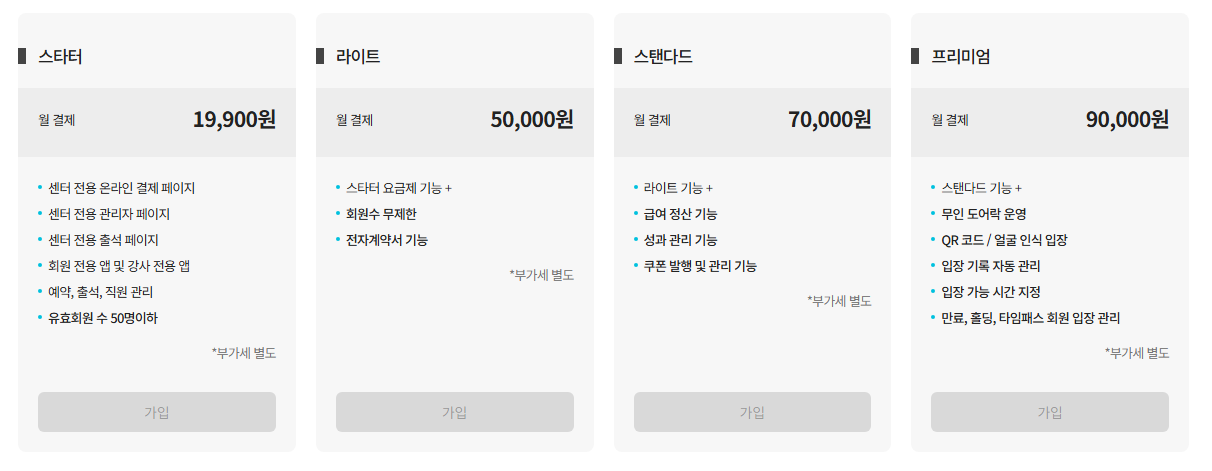Select the 라이트 plan title
Image resolution: width=1212 pixels, height=471 pixels.
tap(358, 56)
